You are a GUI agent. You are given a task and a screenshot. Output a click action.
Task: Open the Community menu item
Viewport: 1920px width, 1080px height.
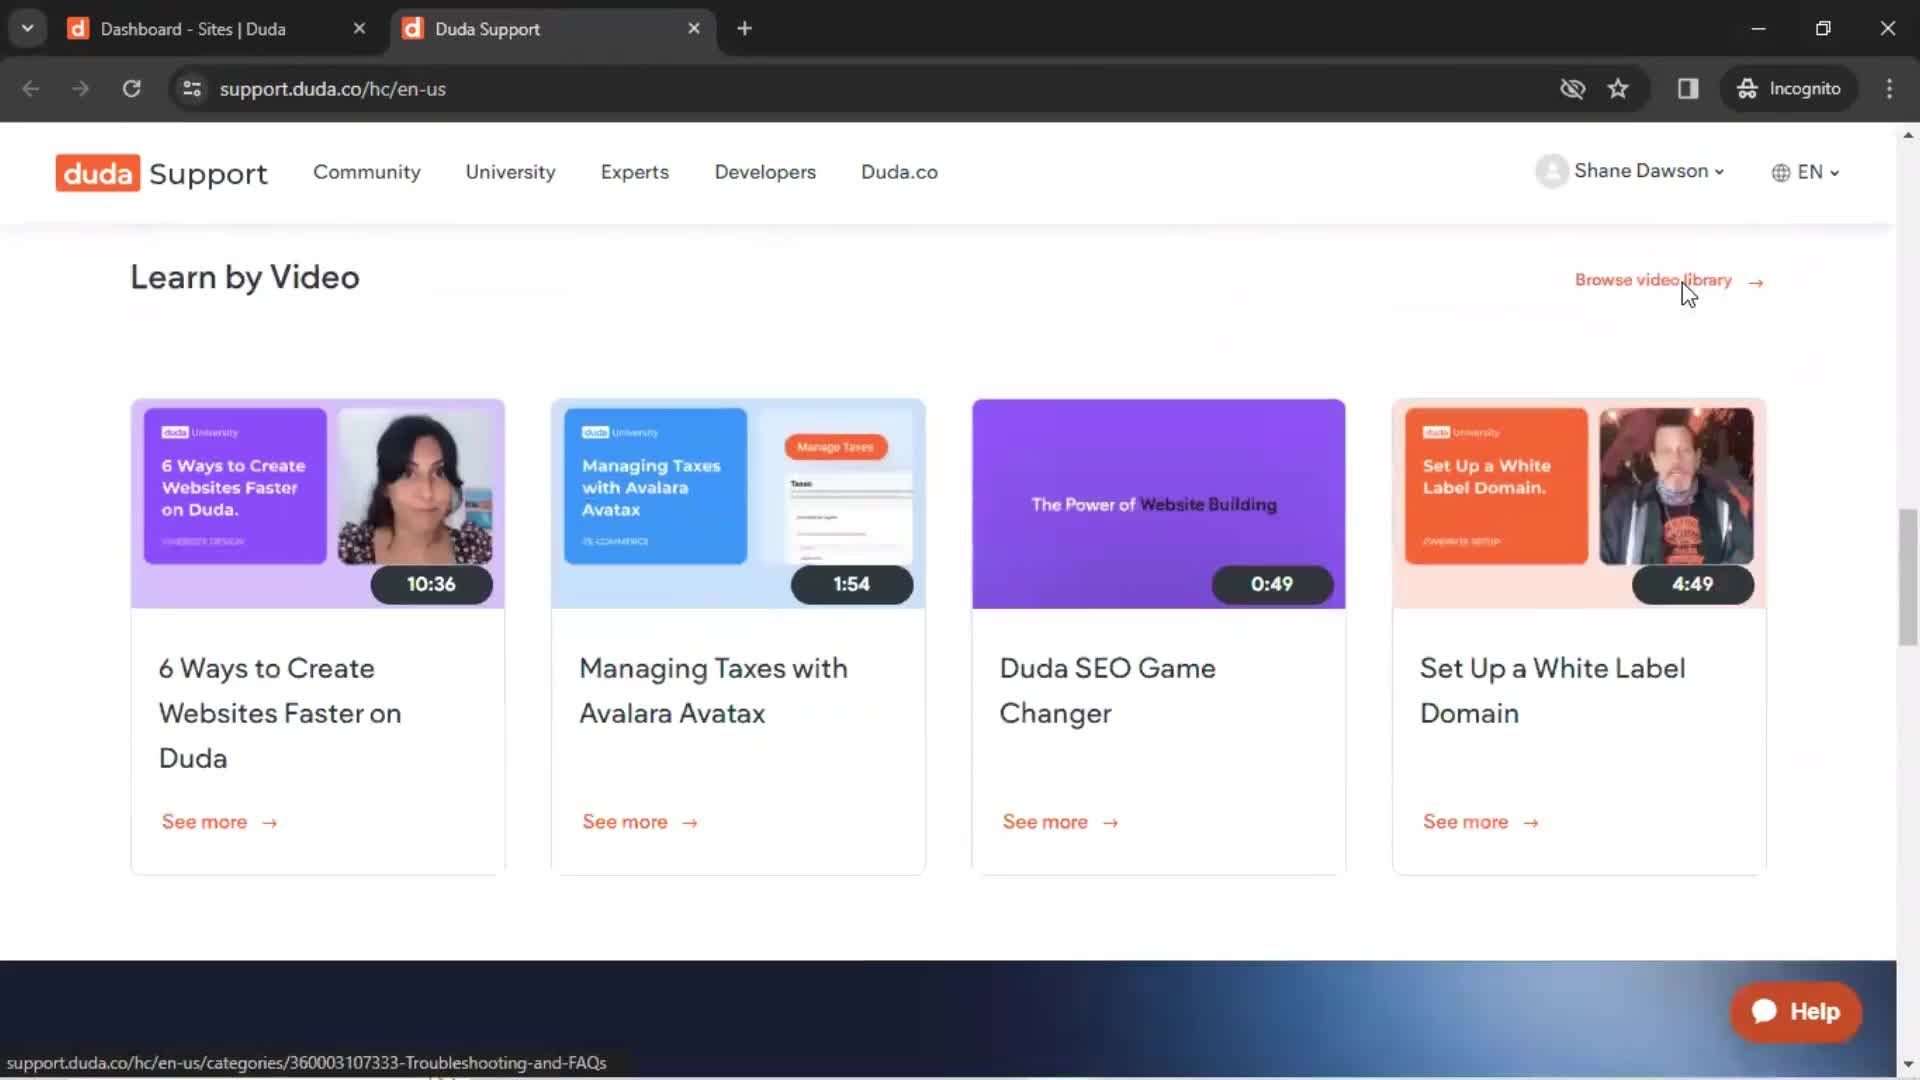point(367,172)
